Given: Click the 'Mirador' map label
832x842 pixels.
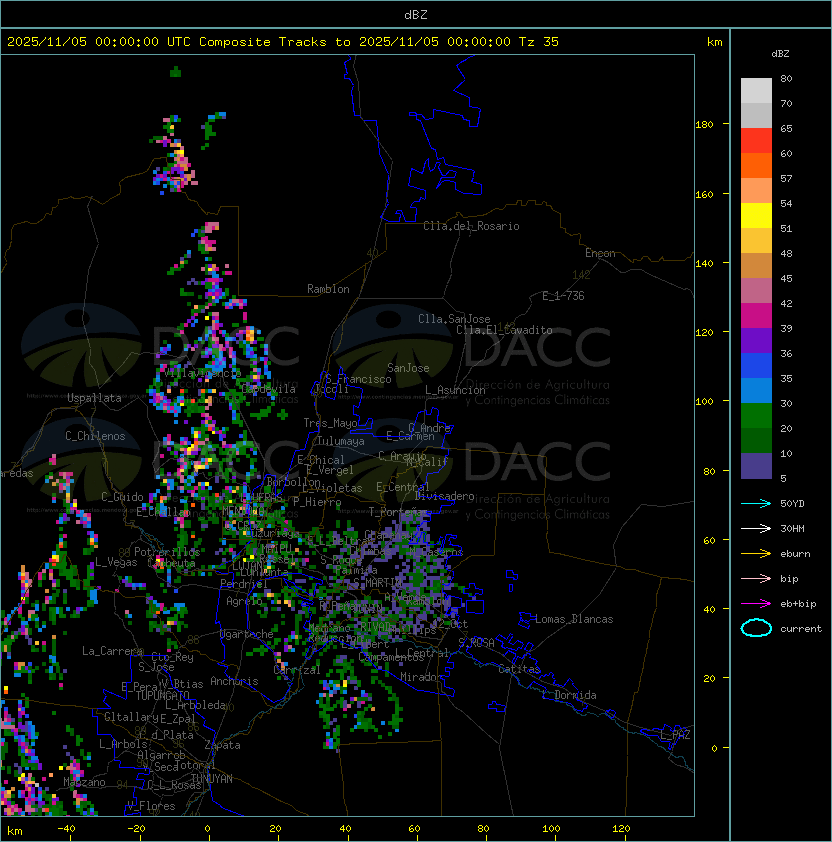Looking at the screenshot, I should (x=421, y=677).
